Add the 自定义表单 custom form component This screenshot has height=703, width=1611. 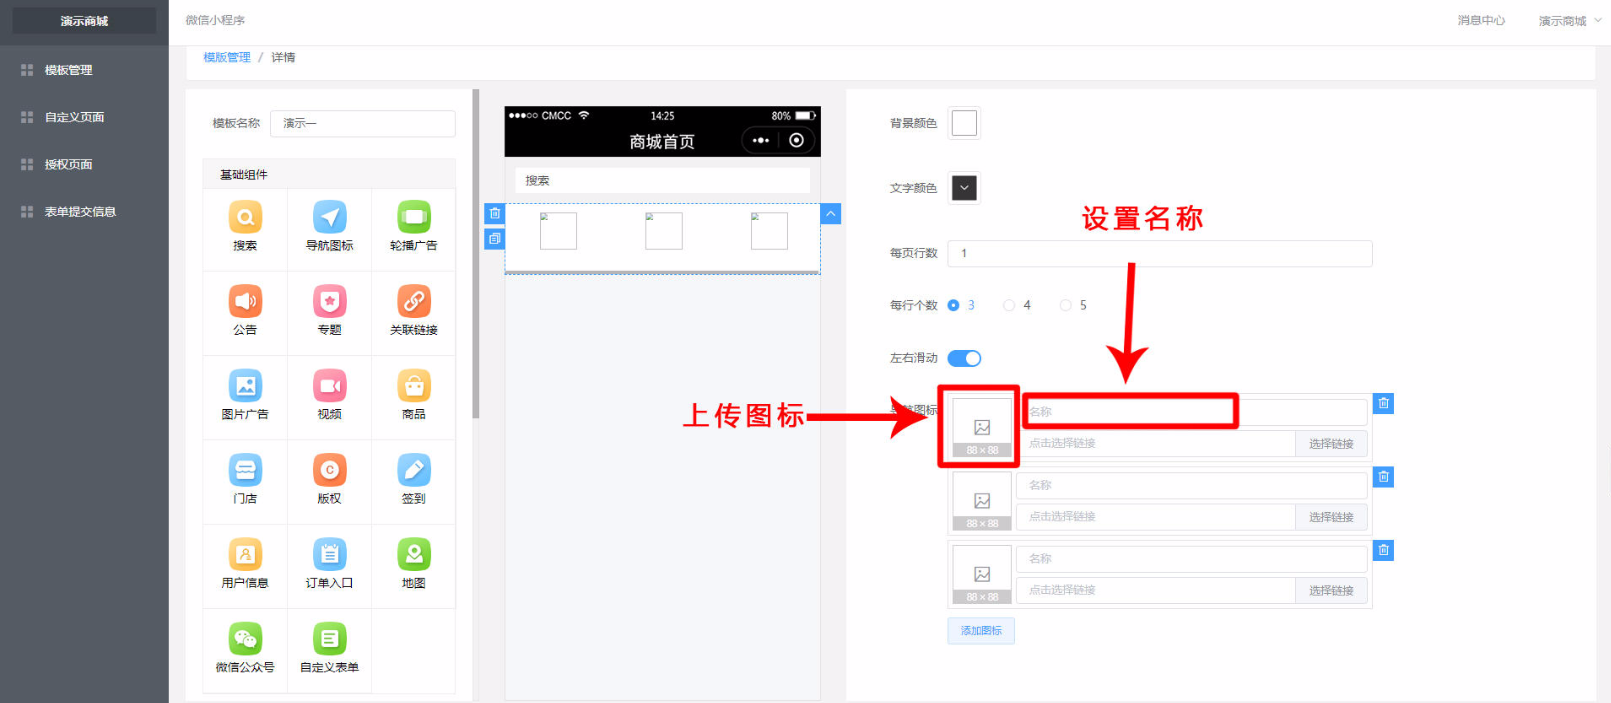point(329,649)
